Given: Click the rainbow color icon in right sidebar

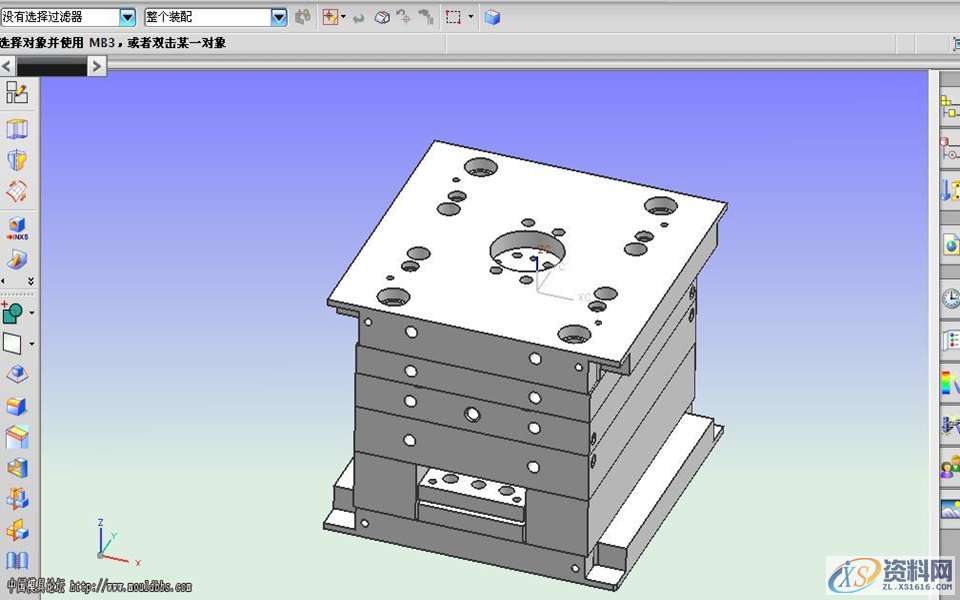Looking at the screenshot, I should click(x=949, y=382).
